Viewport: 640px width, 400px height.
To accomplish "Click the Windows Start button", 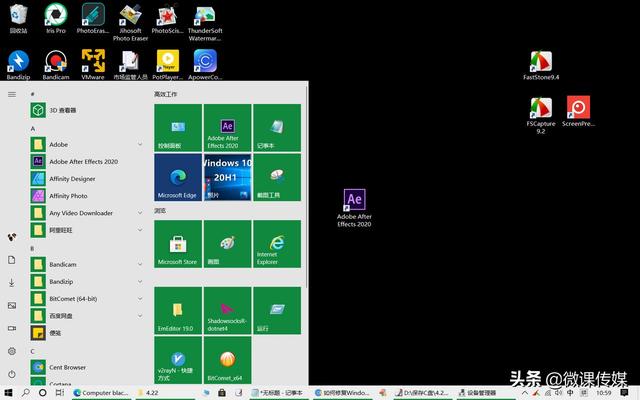I will (9, 393).
